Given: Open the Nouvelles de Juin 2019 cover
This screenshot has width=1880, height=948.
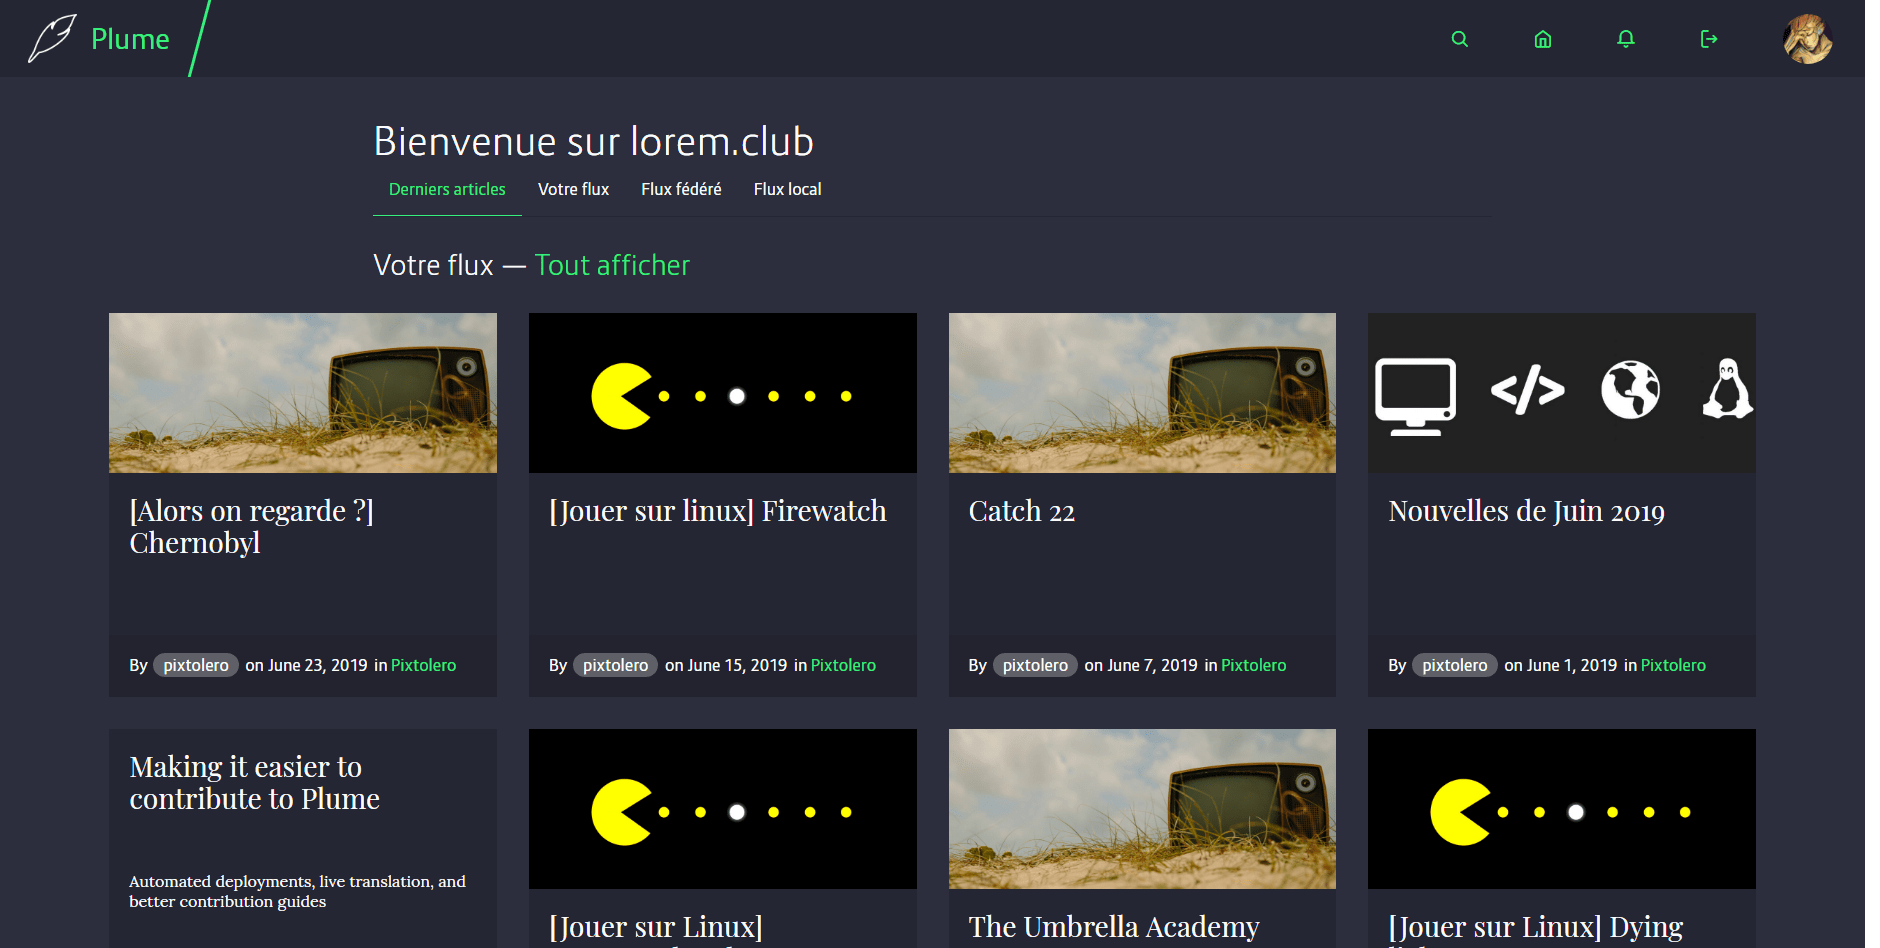Looking at the screenshot, I should click(x=1562, y=393).
